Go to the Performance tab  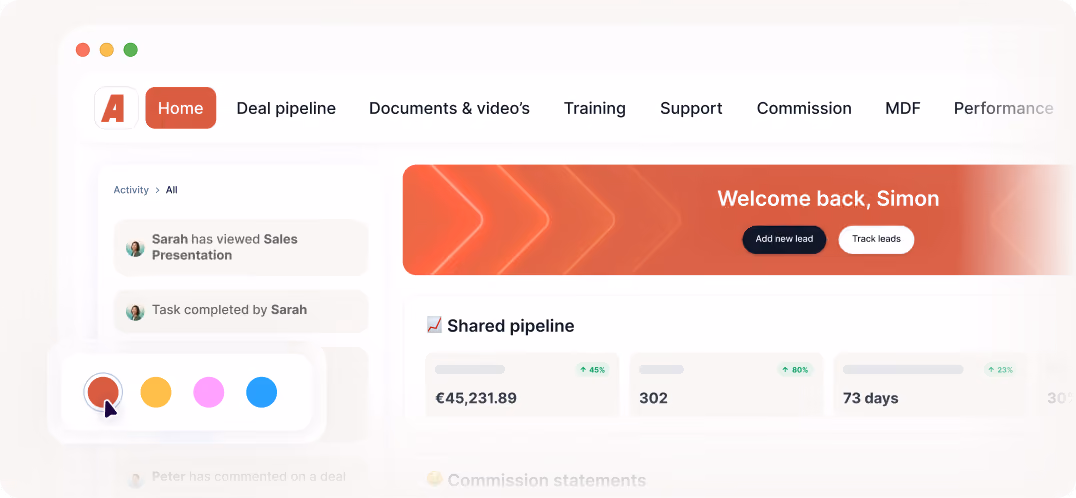tap(1003, 108)
